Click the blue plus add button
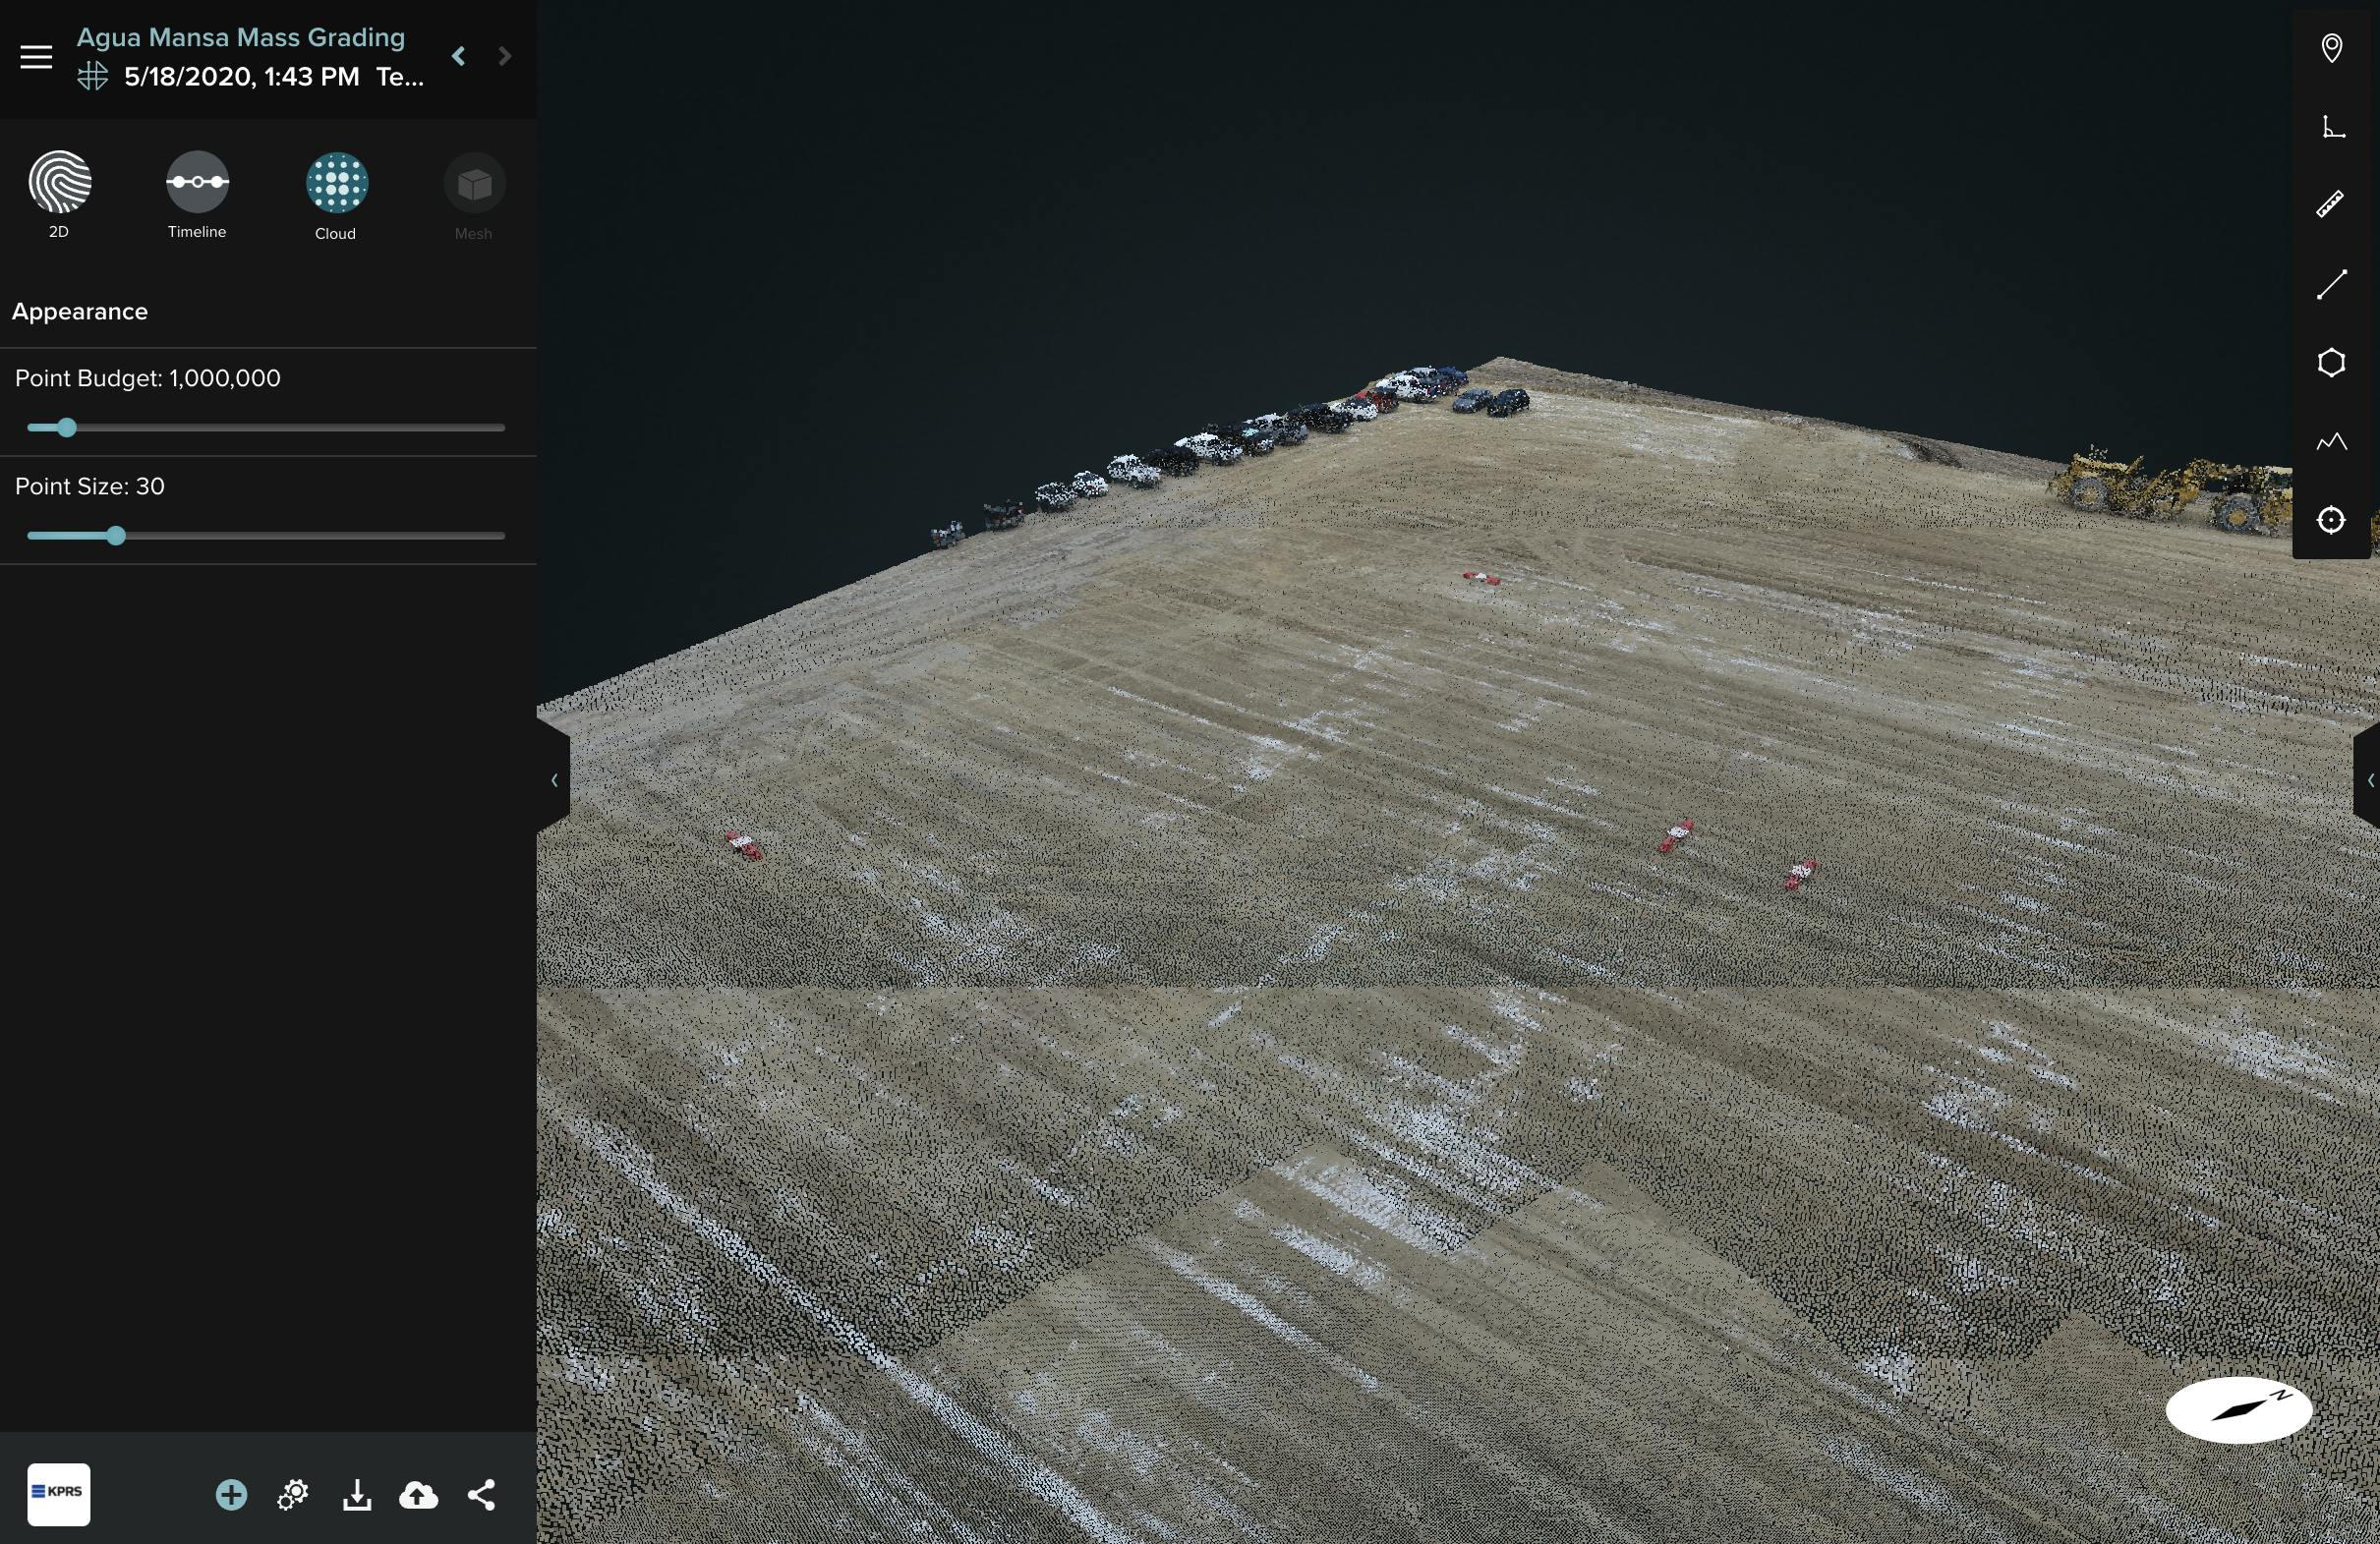The width and height of the screenshot is (2380, 1544). click(231, 1495)
